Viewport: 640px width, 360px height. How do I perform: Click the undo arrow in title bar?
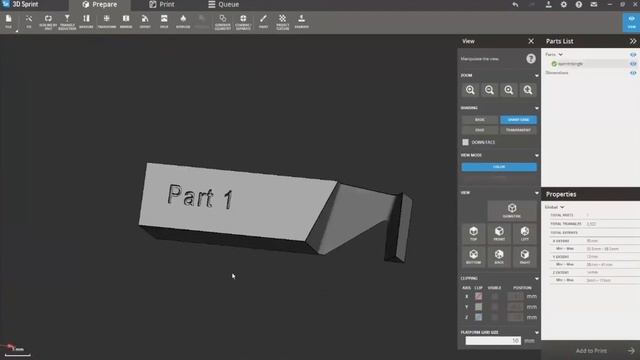tap(516, 4)
